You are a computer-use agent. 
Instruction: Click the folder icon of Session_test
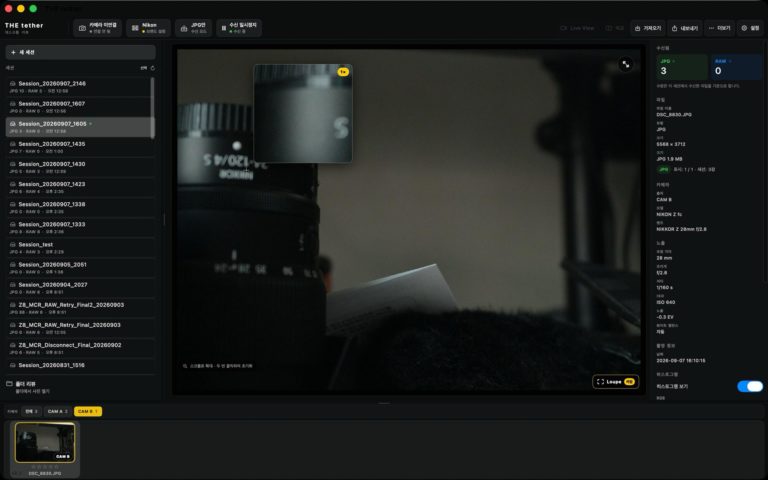(x=13, y=244)
